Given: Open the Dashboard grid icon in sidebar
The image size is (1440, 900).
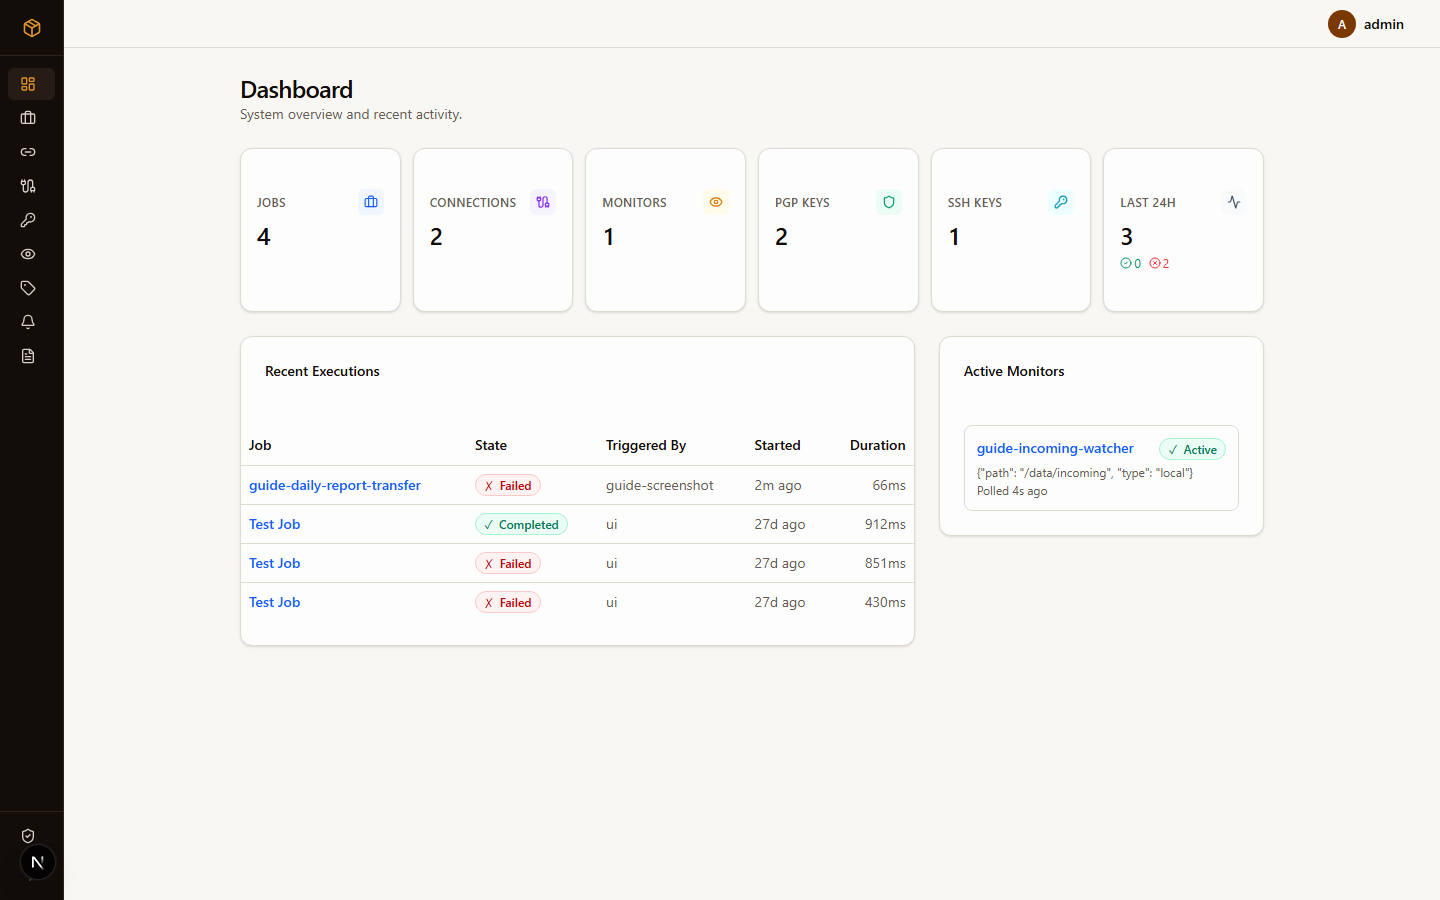Looking at the screenshot, I should pyautogui.click(x=28, y=84).
